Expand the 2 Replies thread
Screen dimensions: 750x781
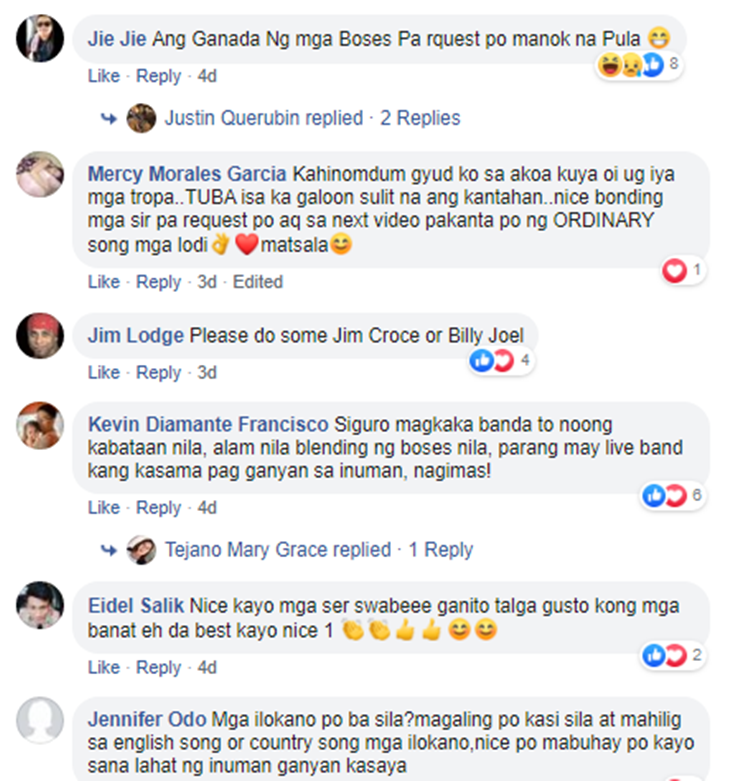[420, 118]
